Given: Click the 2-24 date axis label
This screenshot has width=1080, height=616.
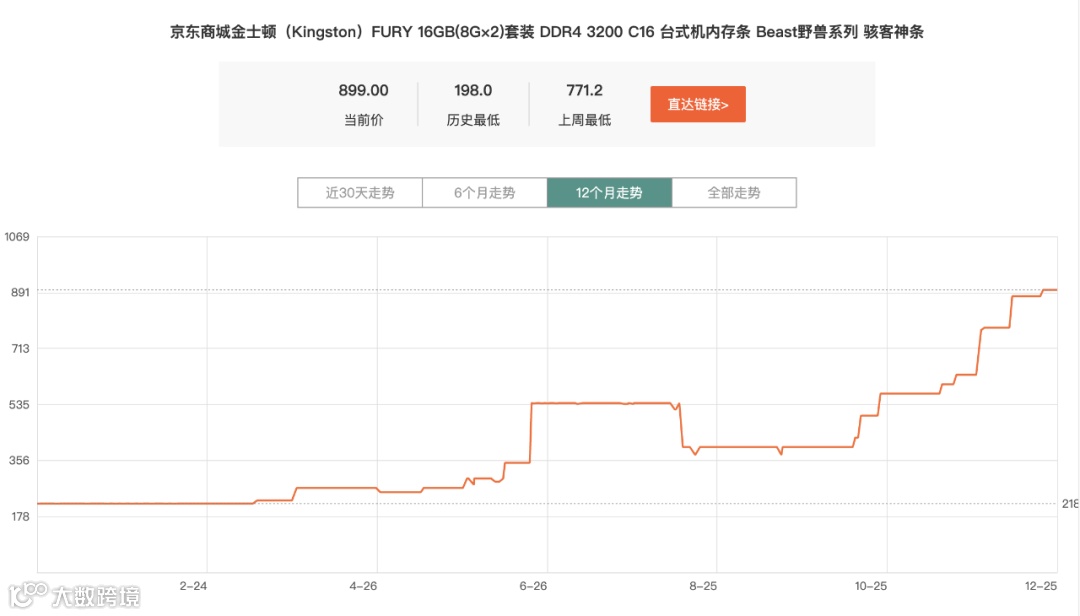Looking at the screenshot, I should 194,586.
